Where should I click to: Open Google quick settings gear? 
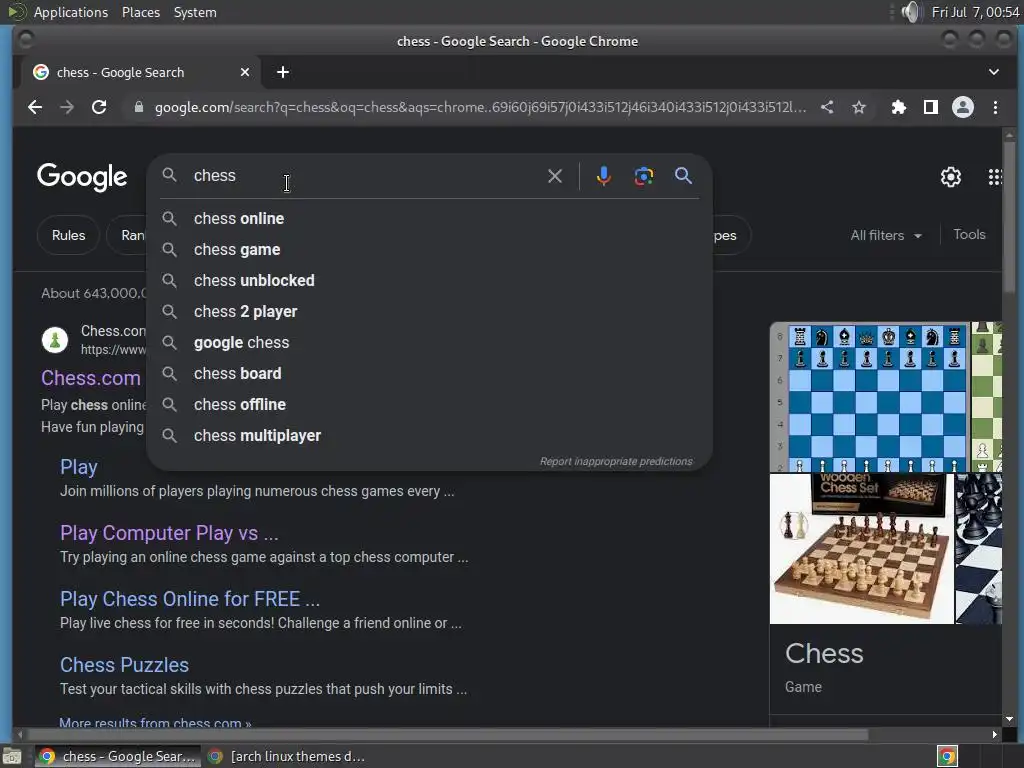pyautogui.click(x=951, y=176)
